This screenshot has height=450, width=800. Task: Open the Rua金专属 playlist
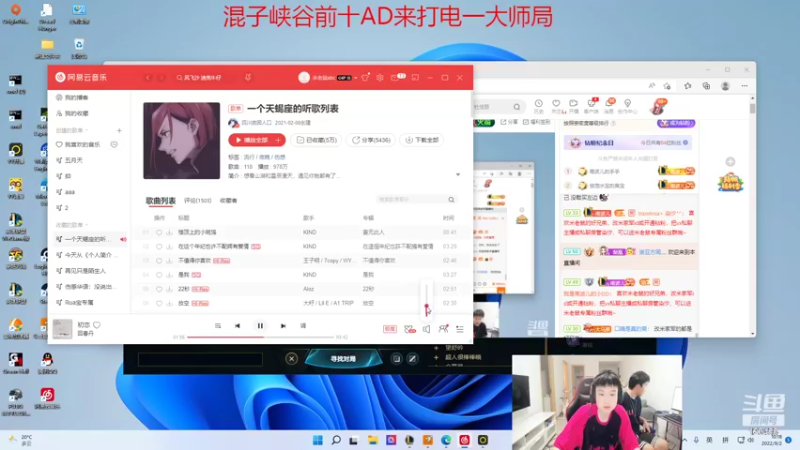75,303
